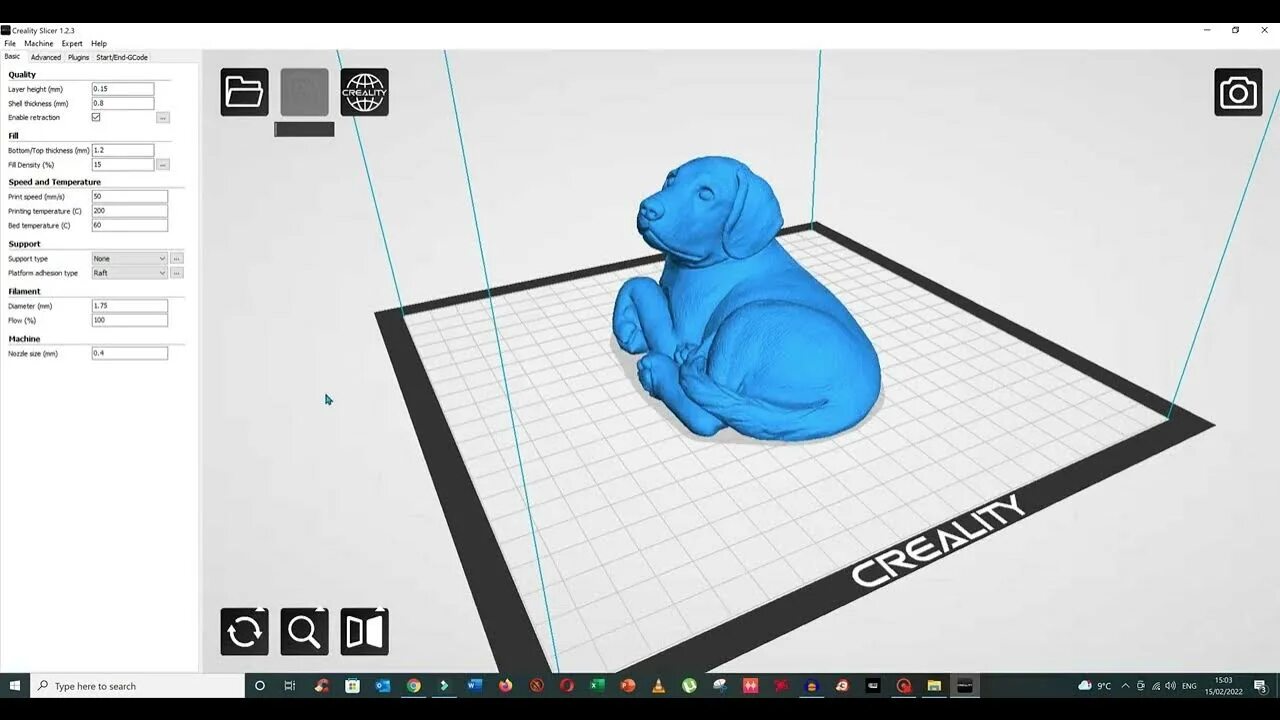
Task: Click the Shell thickness input field
Action: click(123, 103)
